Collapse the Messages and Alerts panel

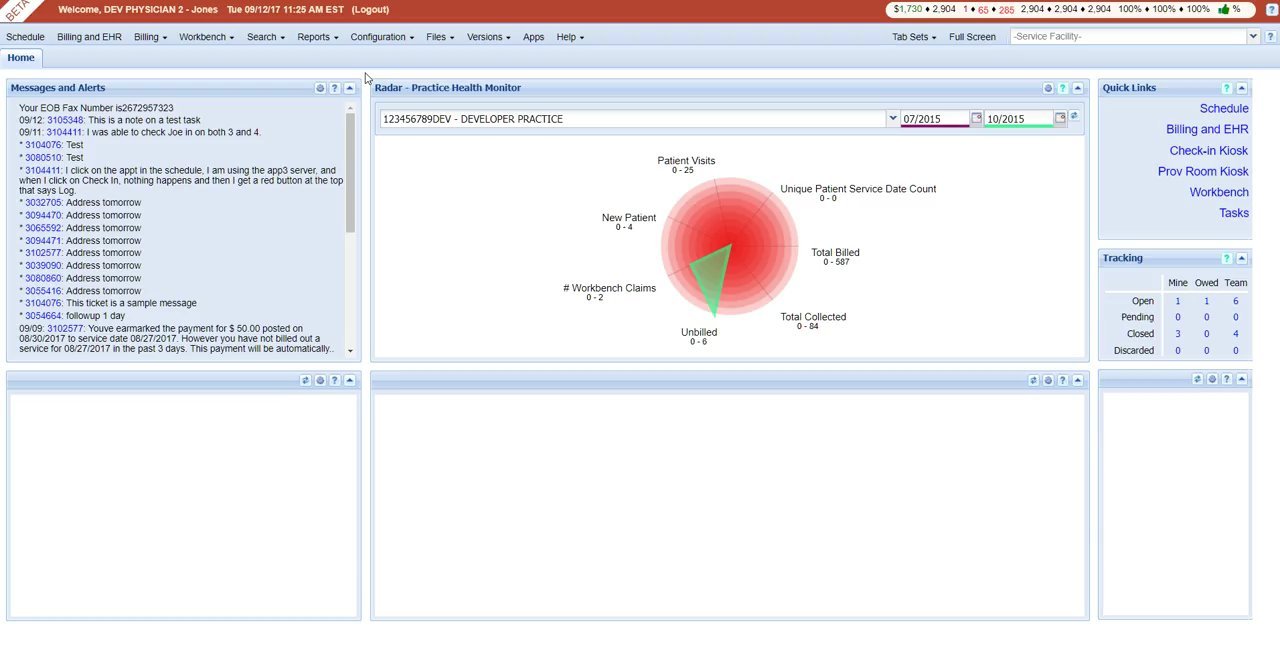pos(349,88)
